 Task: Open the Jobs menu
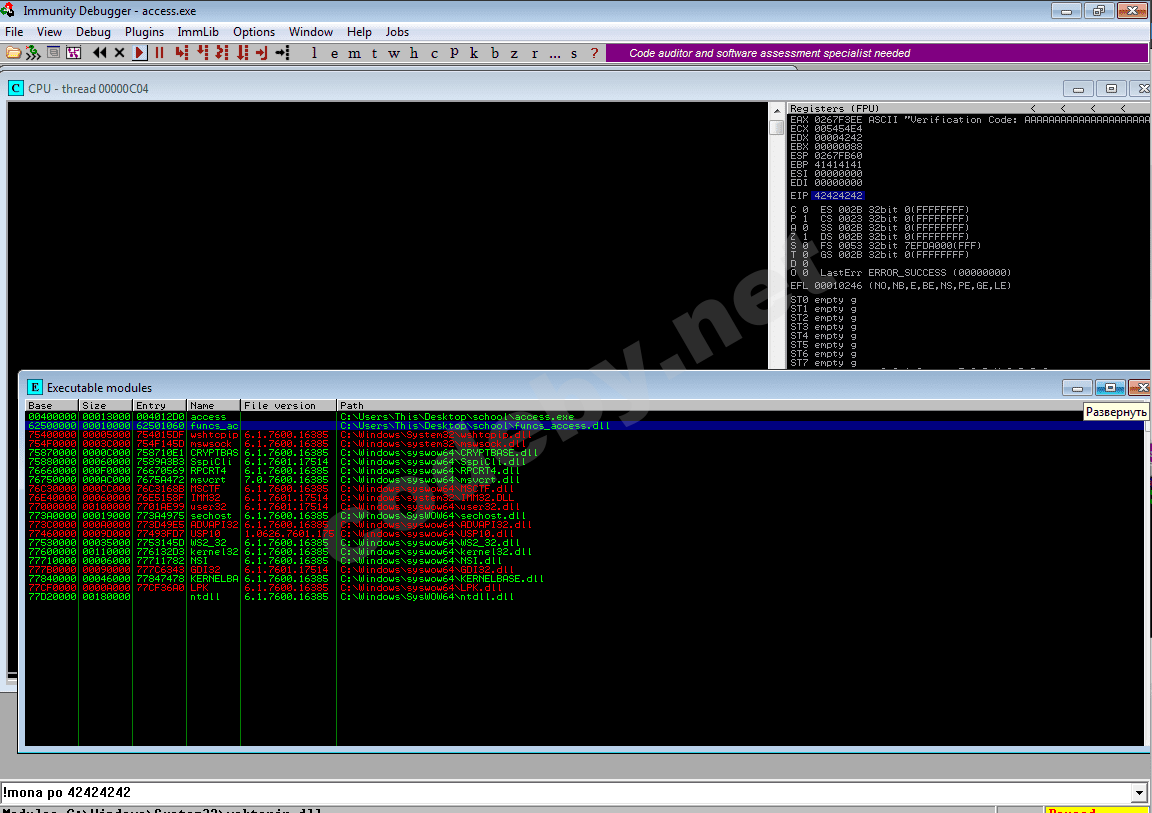397,32
